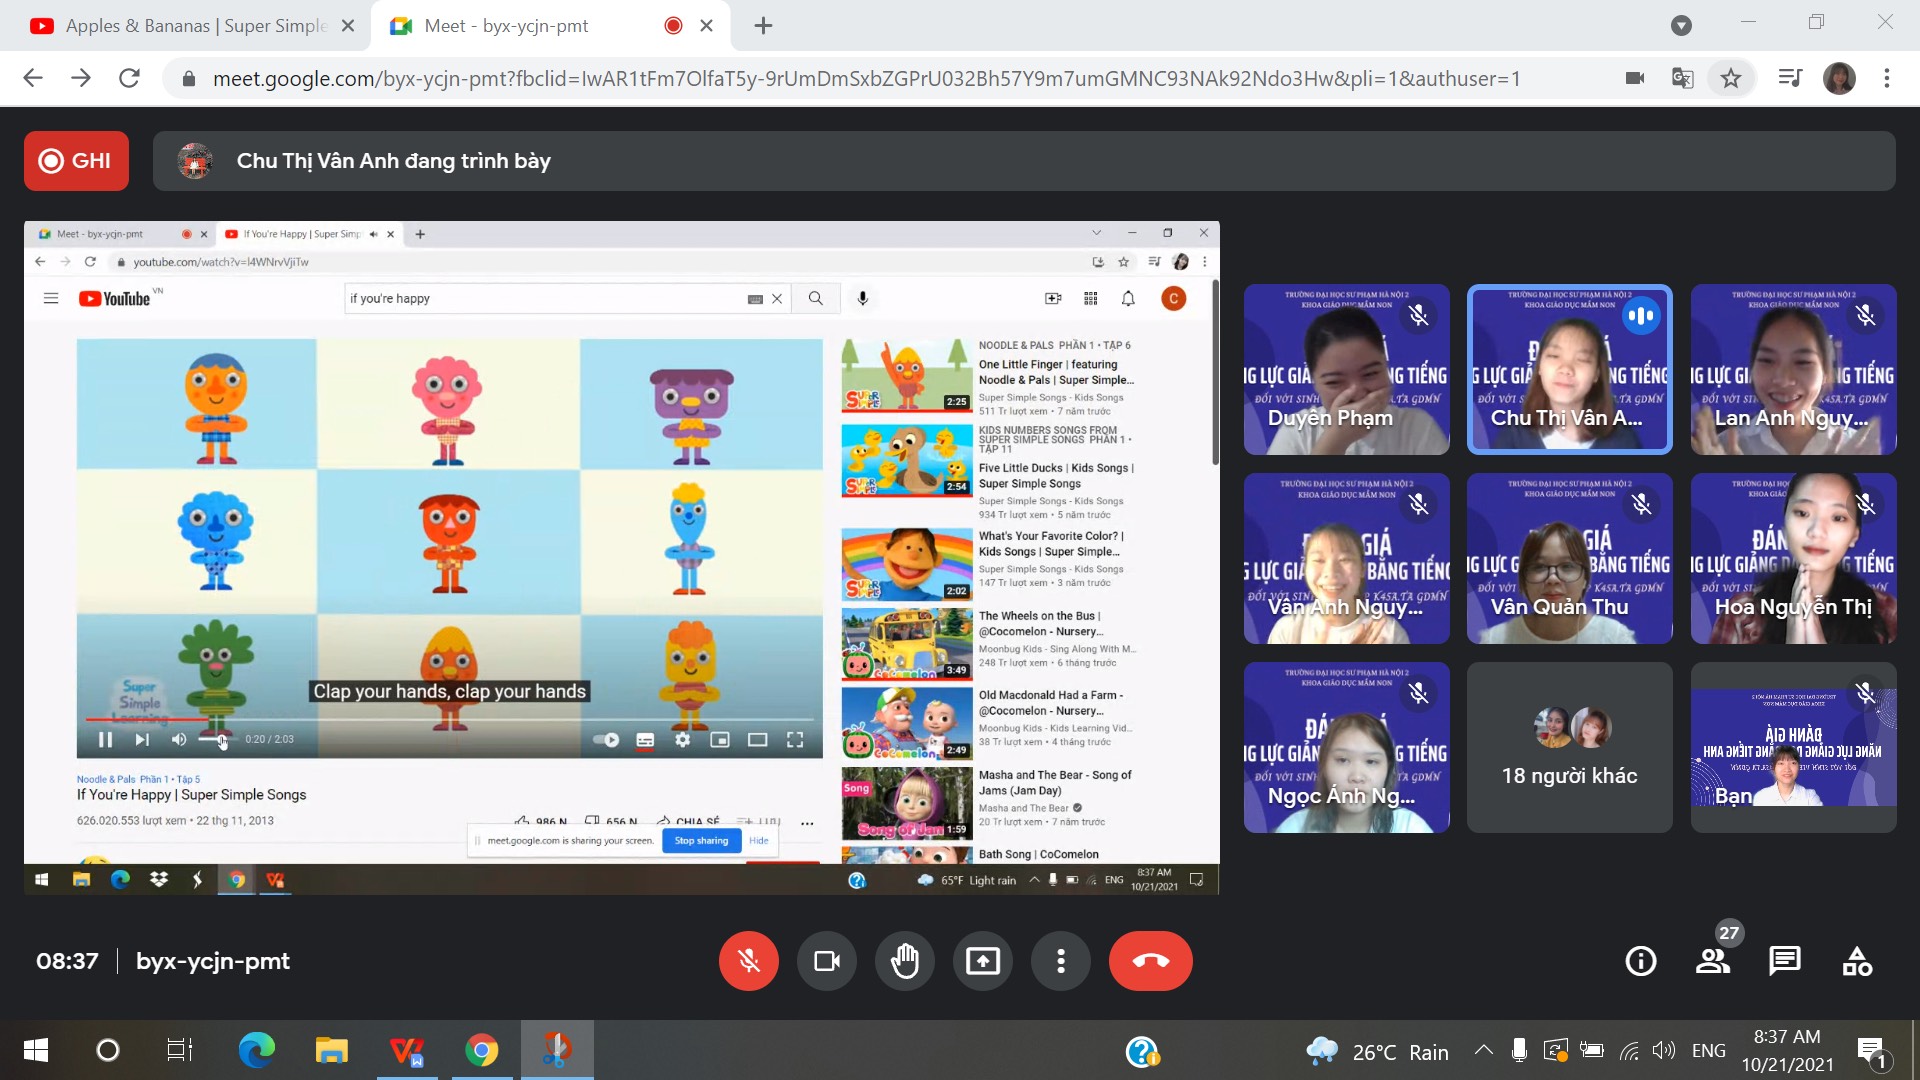The height and width of the screenshot is (1080, 1920).
Task: Select the Duyên Phạm video tile
Action: [x=1346, y=369]
